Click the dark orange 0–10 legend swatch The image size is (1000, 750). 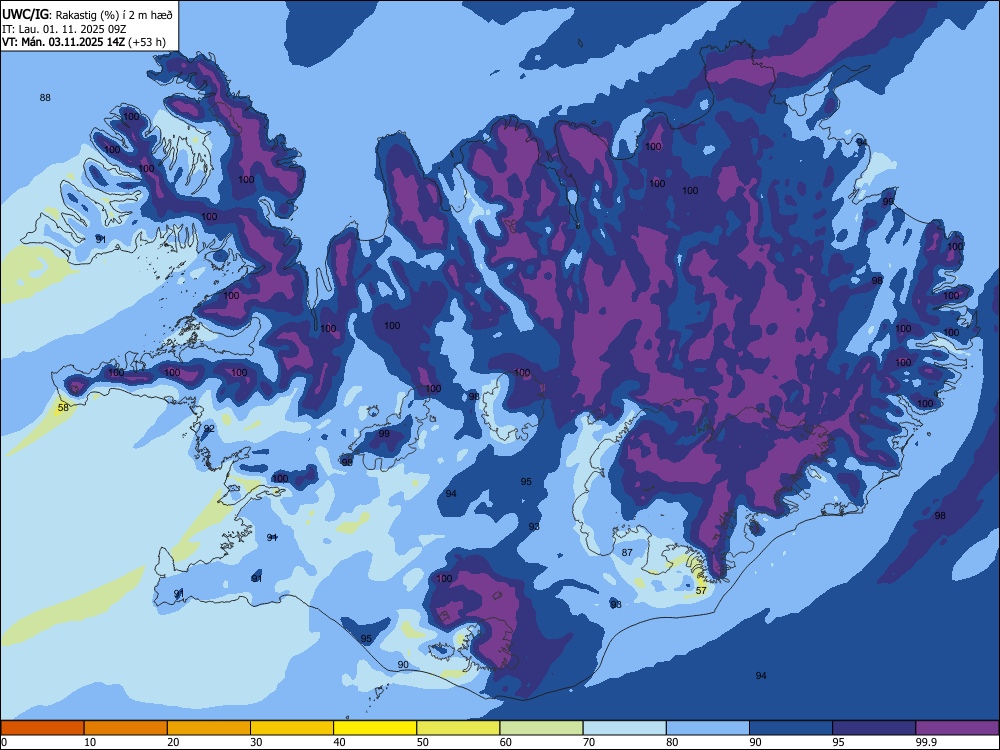[42, 728]
